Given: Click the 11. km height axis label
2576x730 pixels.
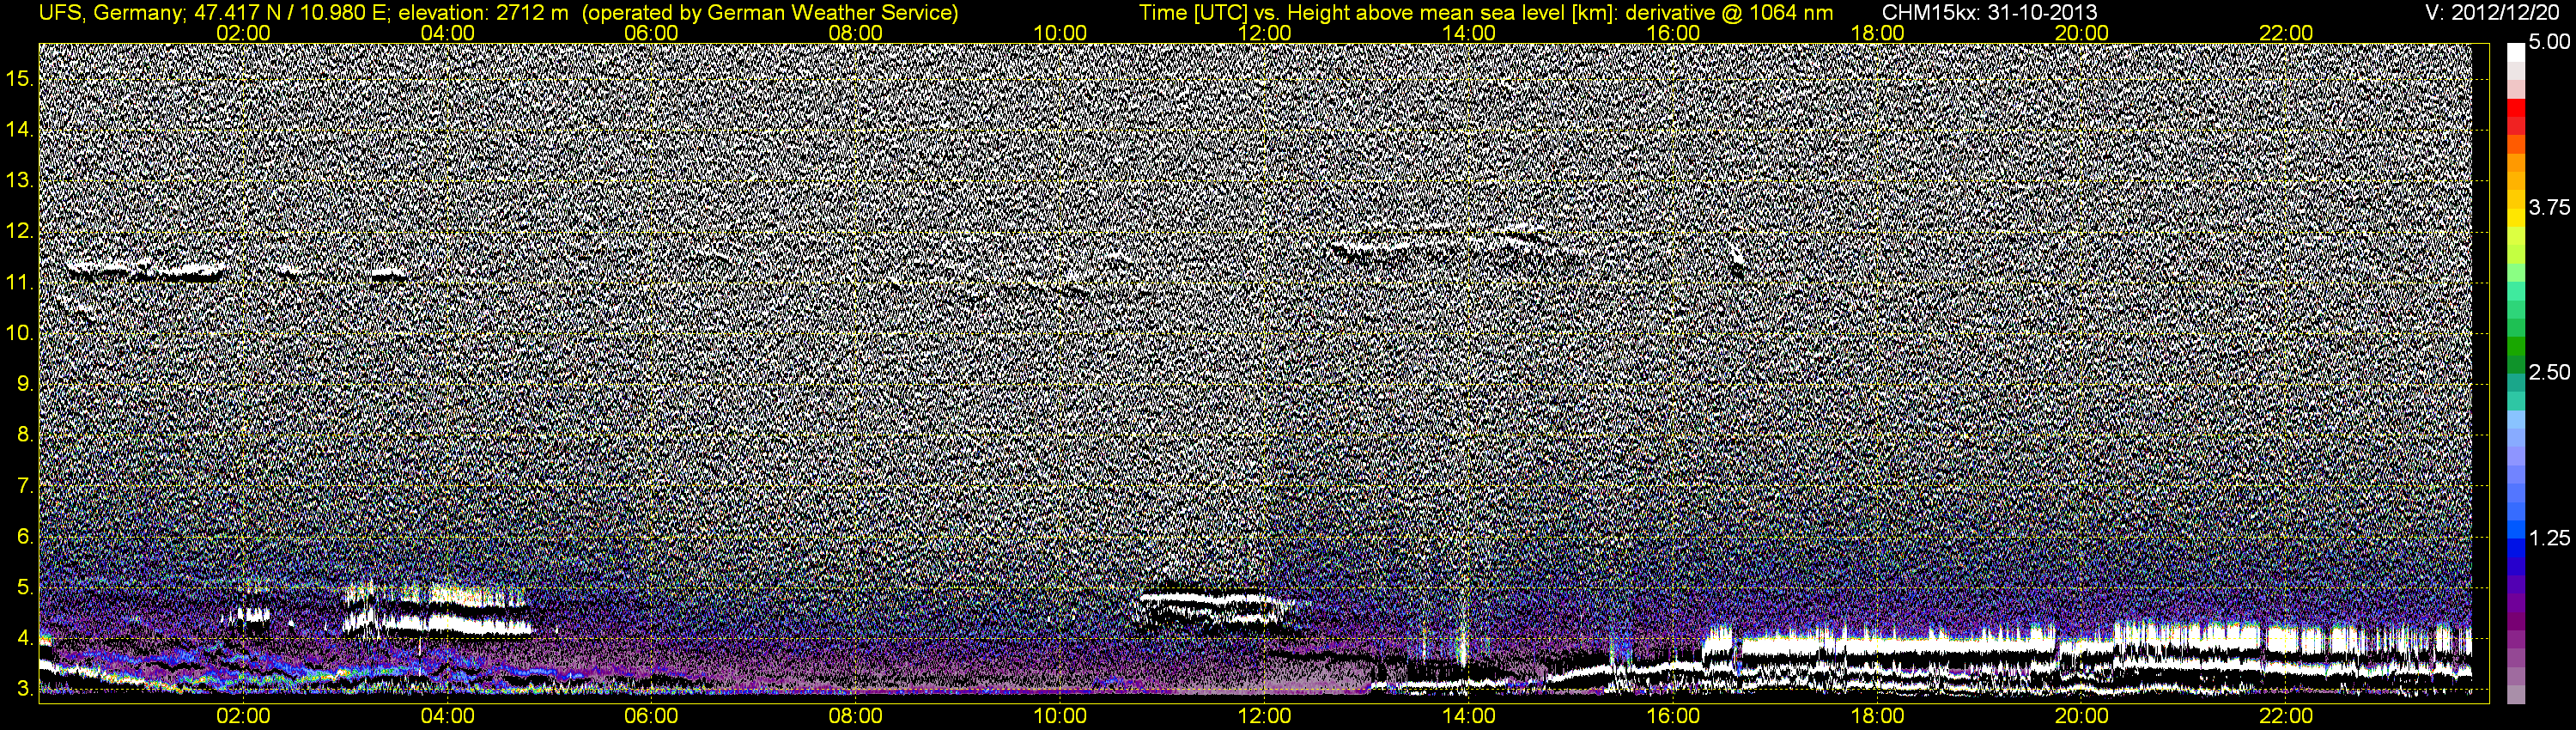Looking at the screenshot, I should (x=20, y=283).
